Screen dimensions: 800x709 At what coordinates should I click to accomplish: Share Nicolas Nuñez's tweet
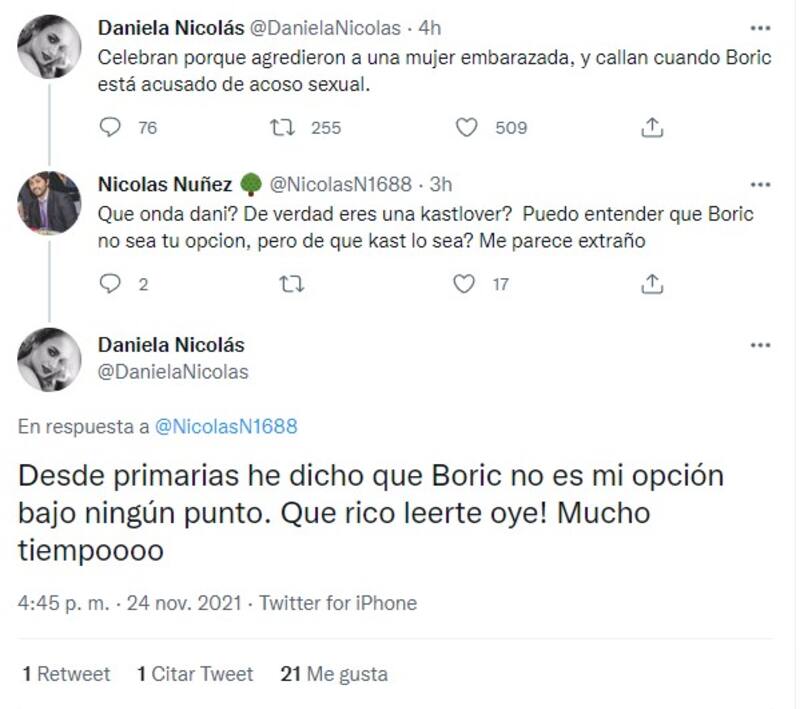[x=652, y=284]
